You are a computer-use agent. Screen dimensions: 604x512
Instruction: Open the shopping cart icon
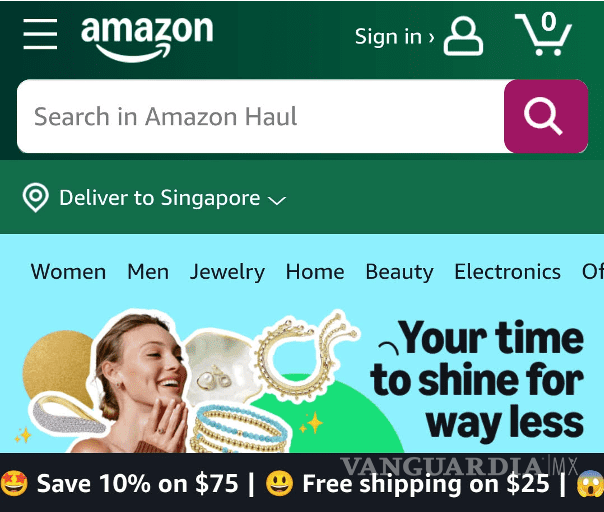coord(544,34)
